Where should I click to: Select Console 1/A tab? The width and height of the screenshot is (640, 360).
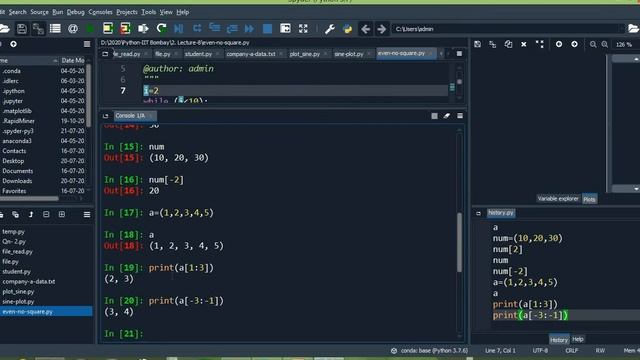click(x=130, y=116)
